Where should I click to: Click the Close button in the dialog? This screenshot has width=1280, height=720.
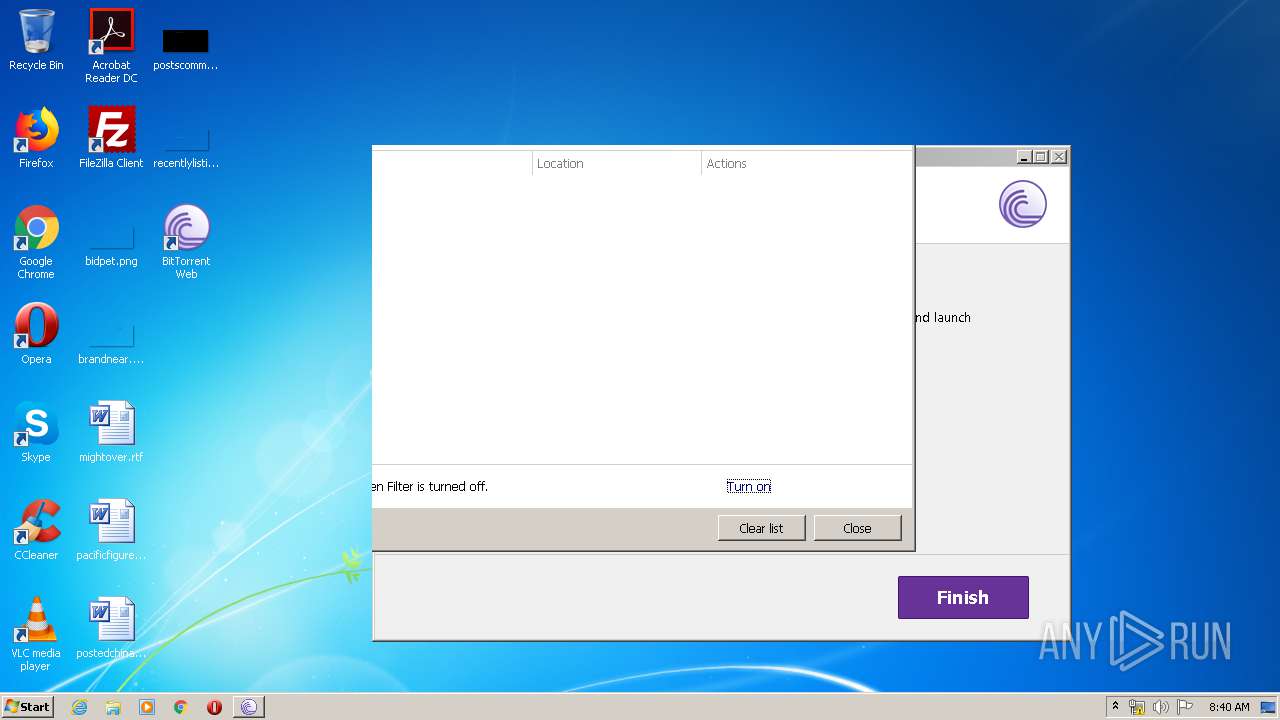[x=857, y=528]
